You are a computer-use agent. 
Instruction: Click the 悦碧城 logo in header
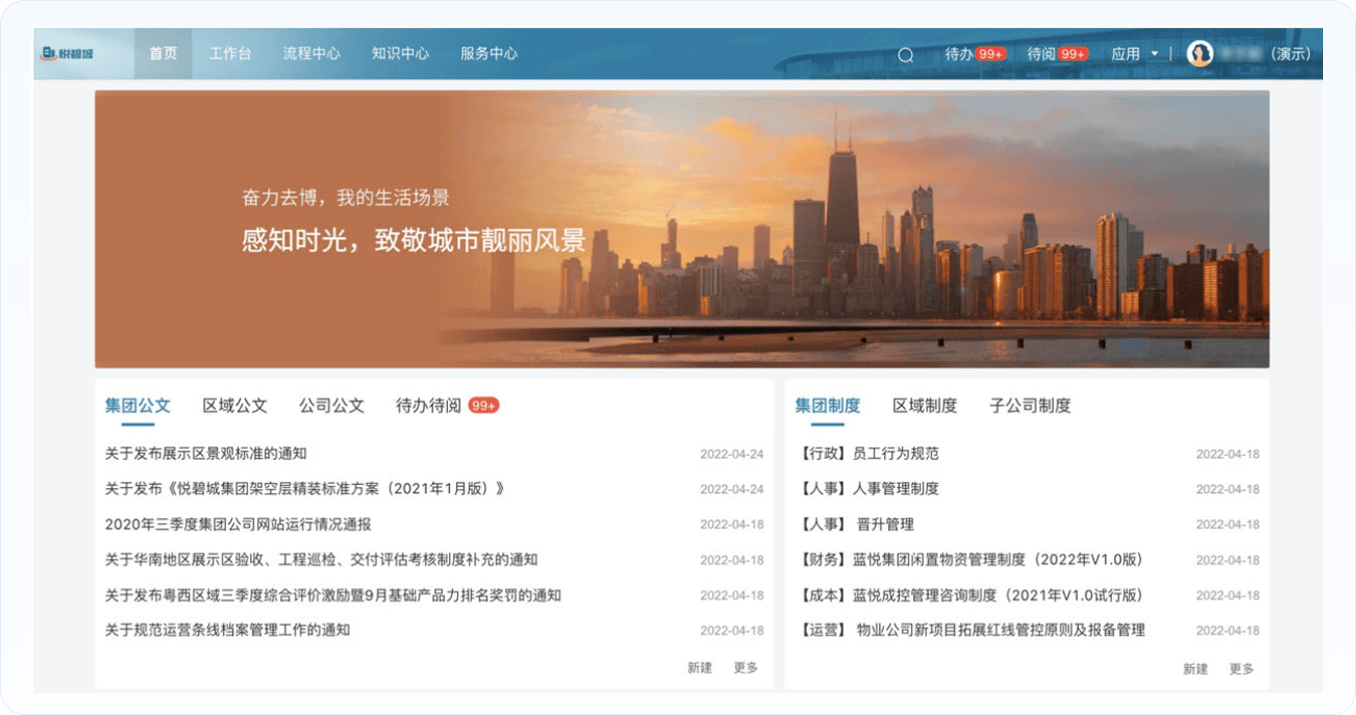pos(67,54)
